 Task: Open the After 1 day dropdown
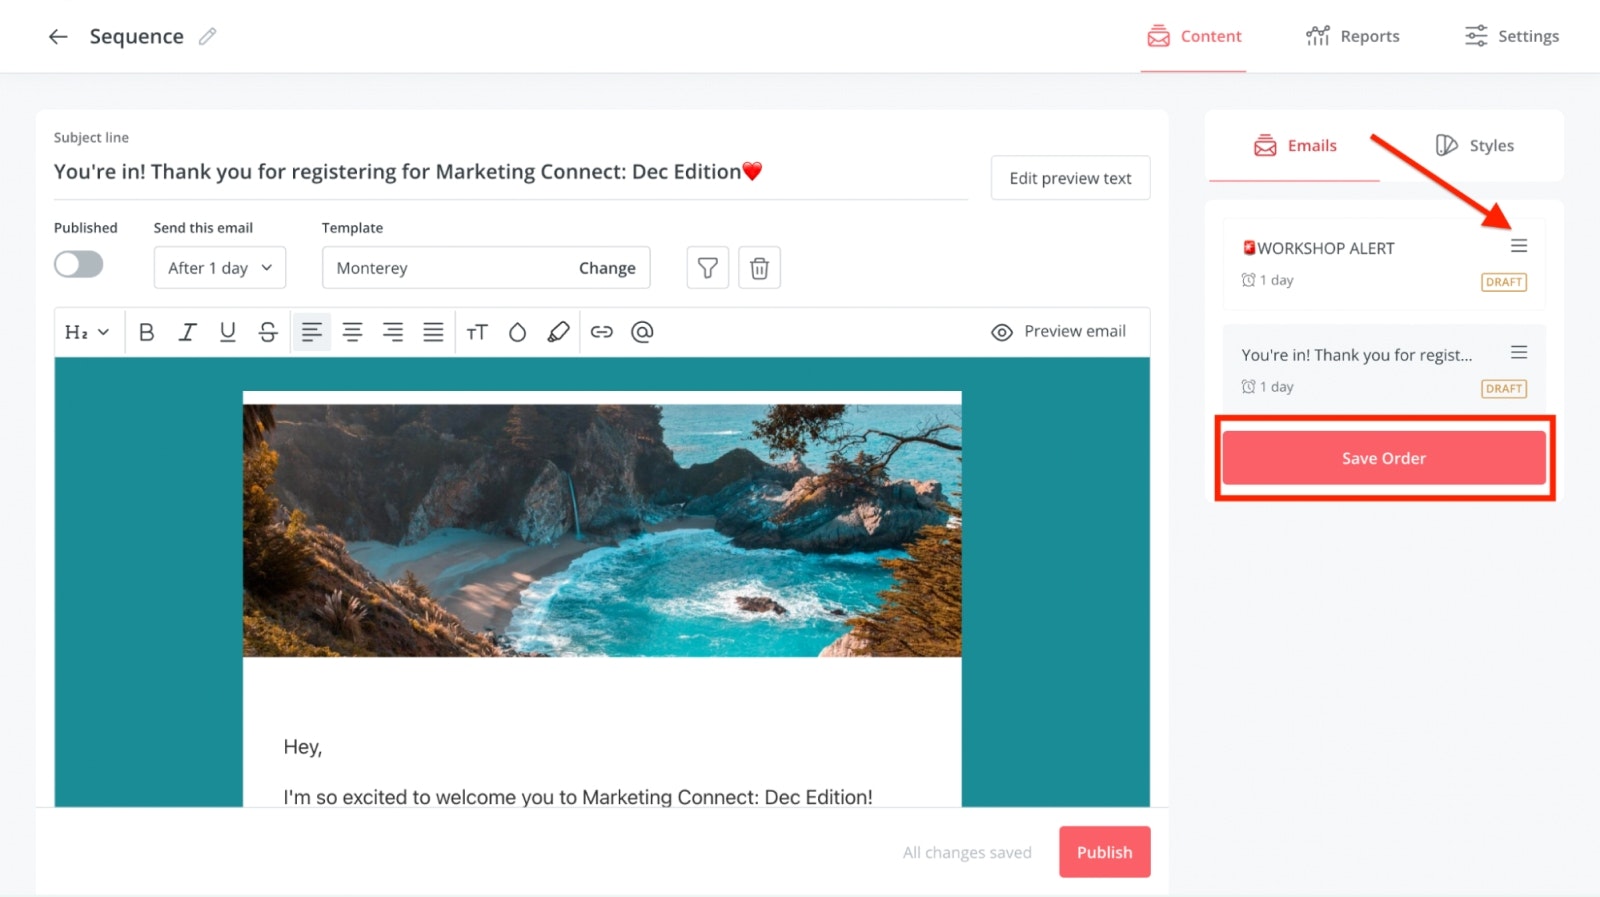click(x=220, y=268)
